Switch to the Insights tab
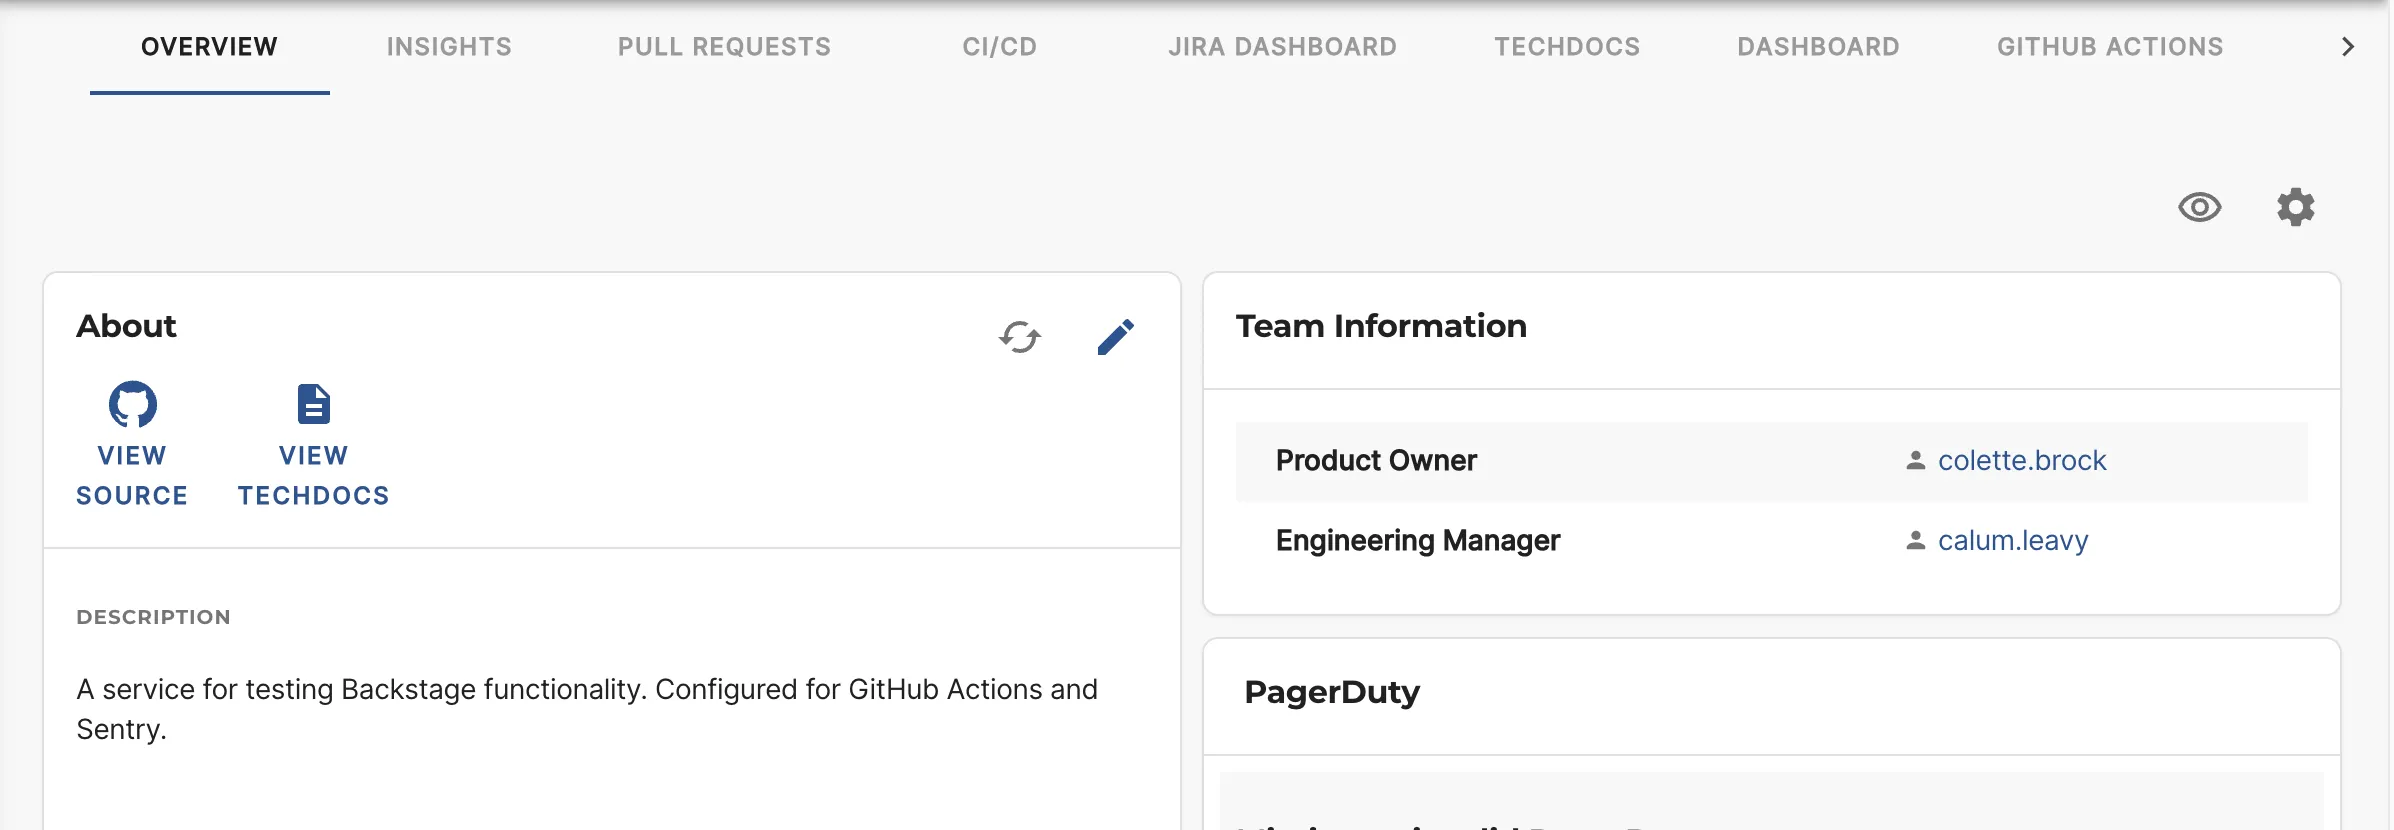The image size is (2394, 830). [x=449, y=47]
